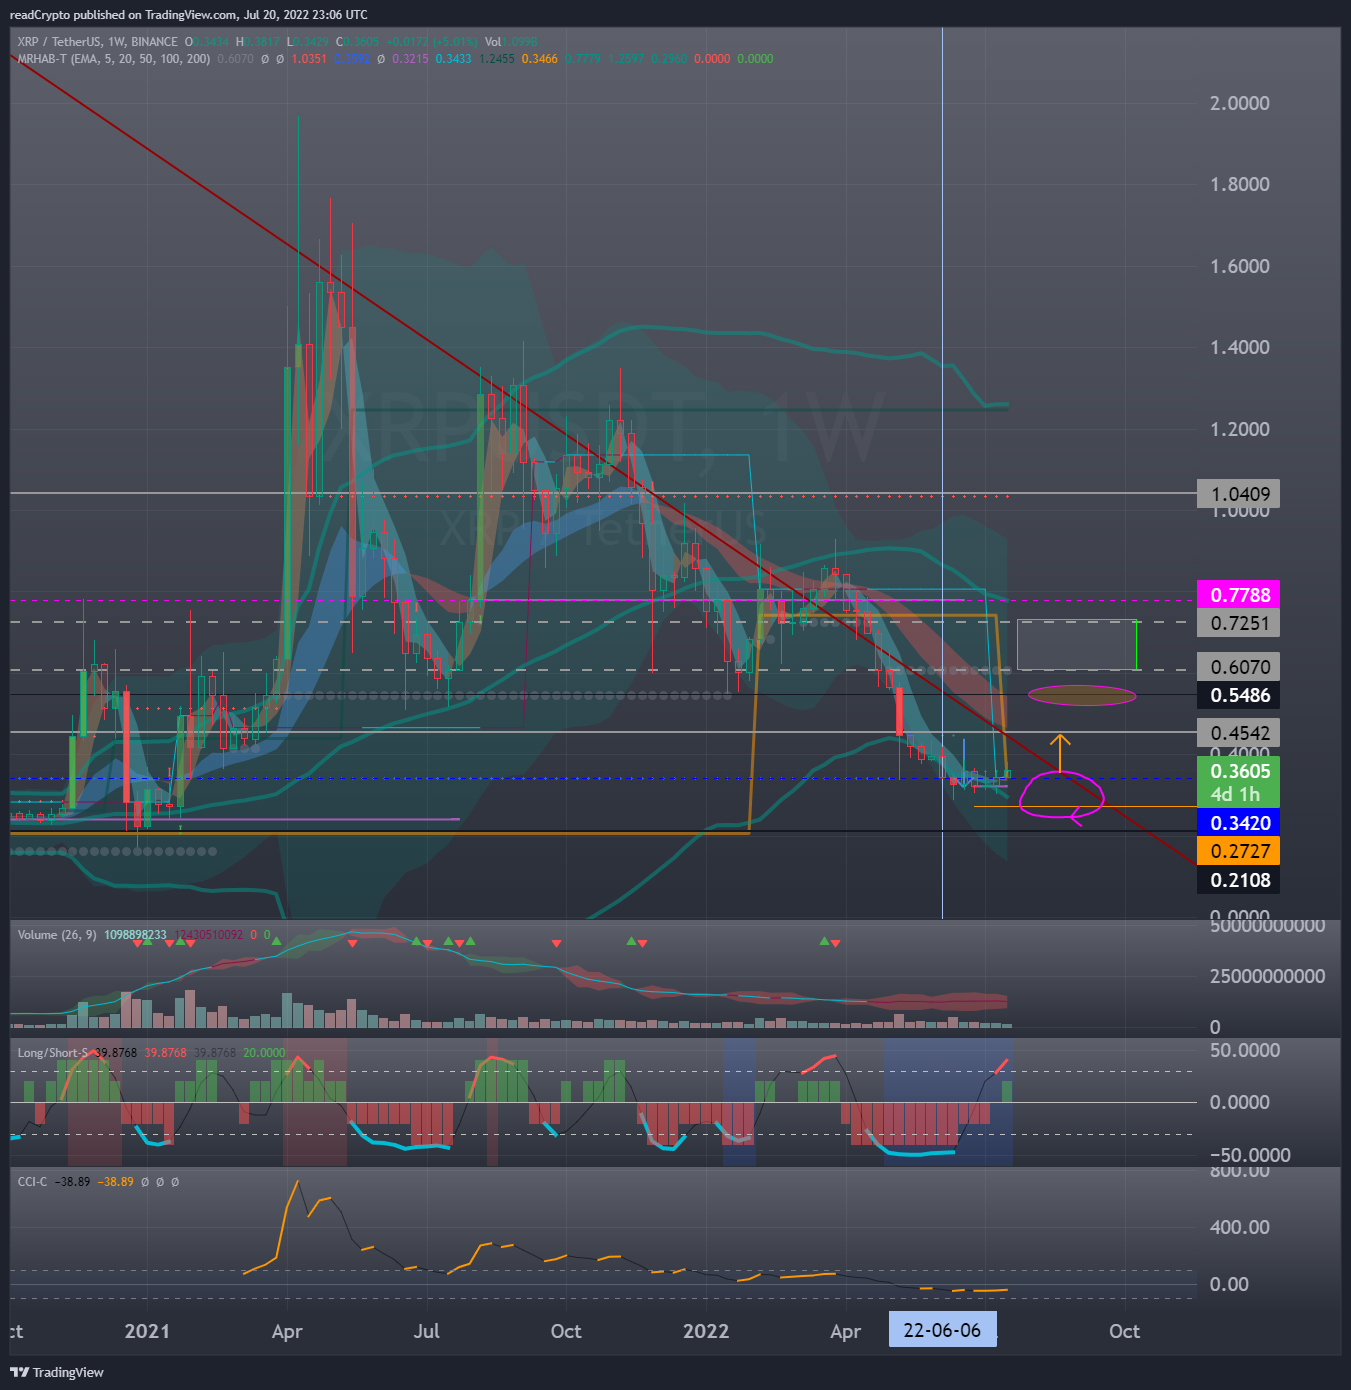Click the black 0.2108 price tag
Screen dimensions: 1351x1390
pyautogui.click(x=1239, y=880)
